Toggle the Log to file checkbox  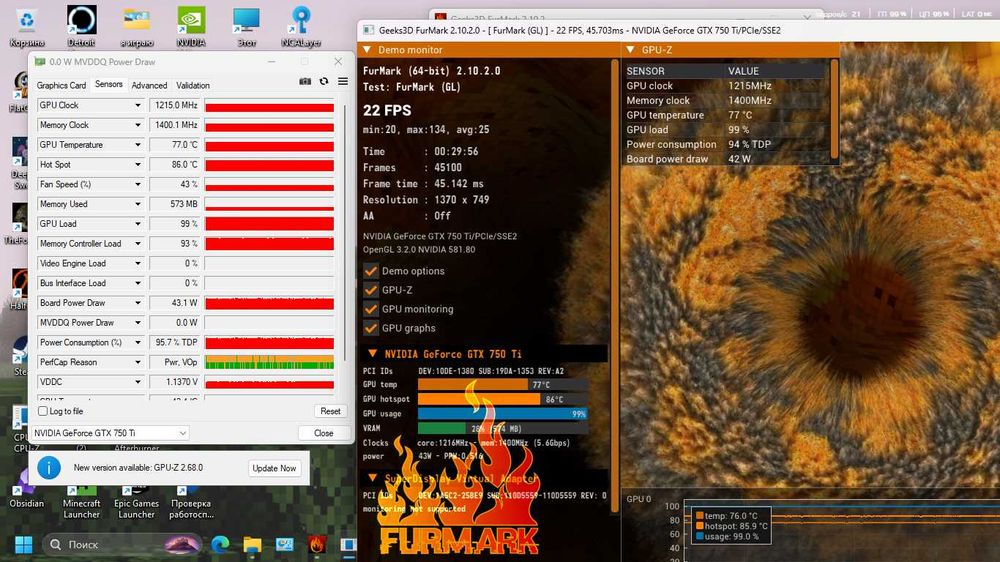43,411
